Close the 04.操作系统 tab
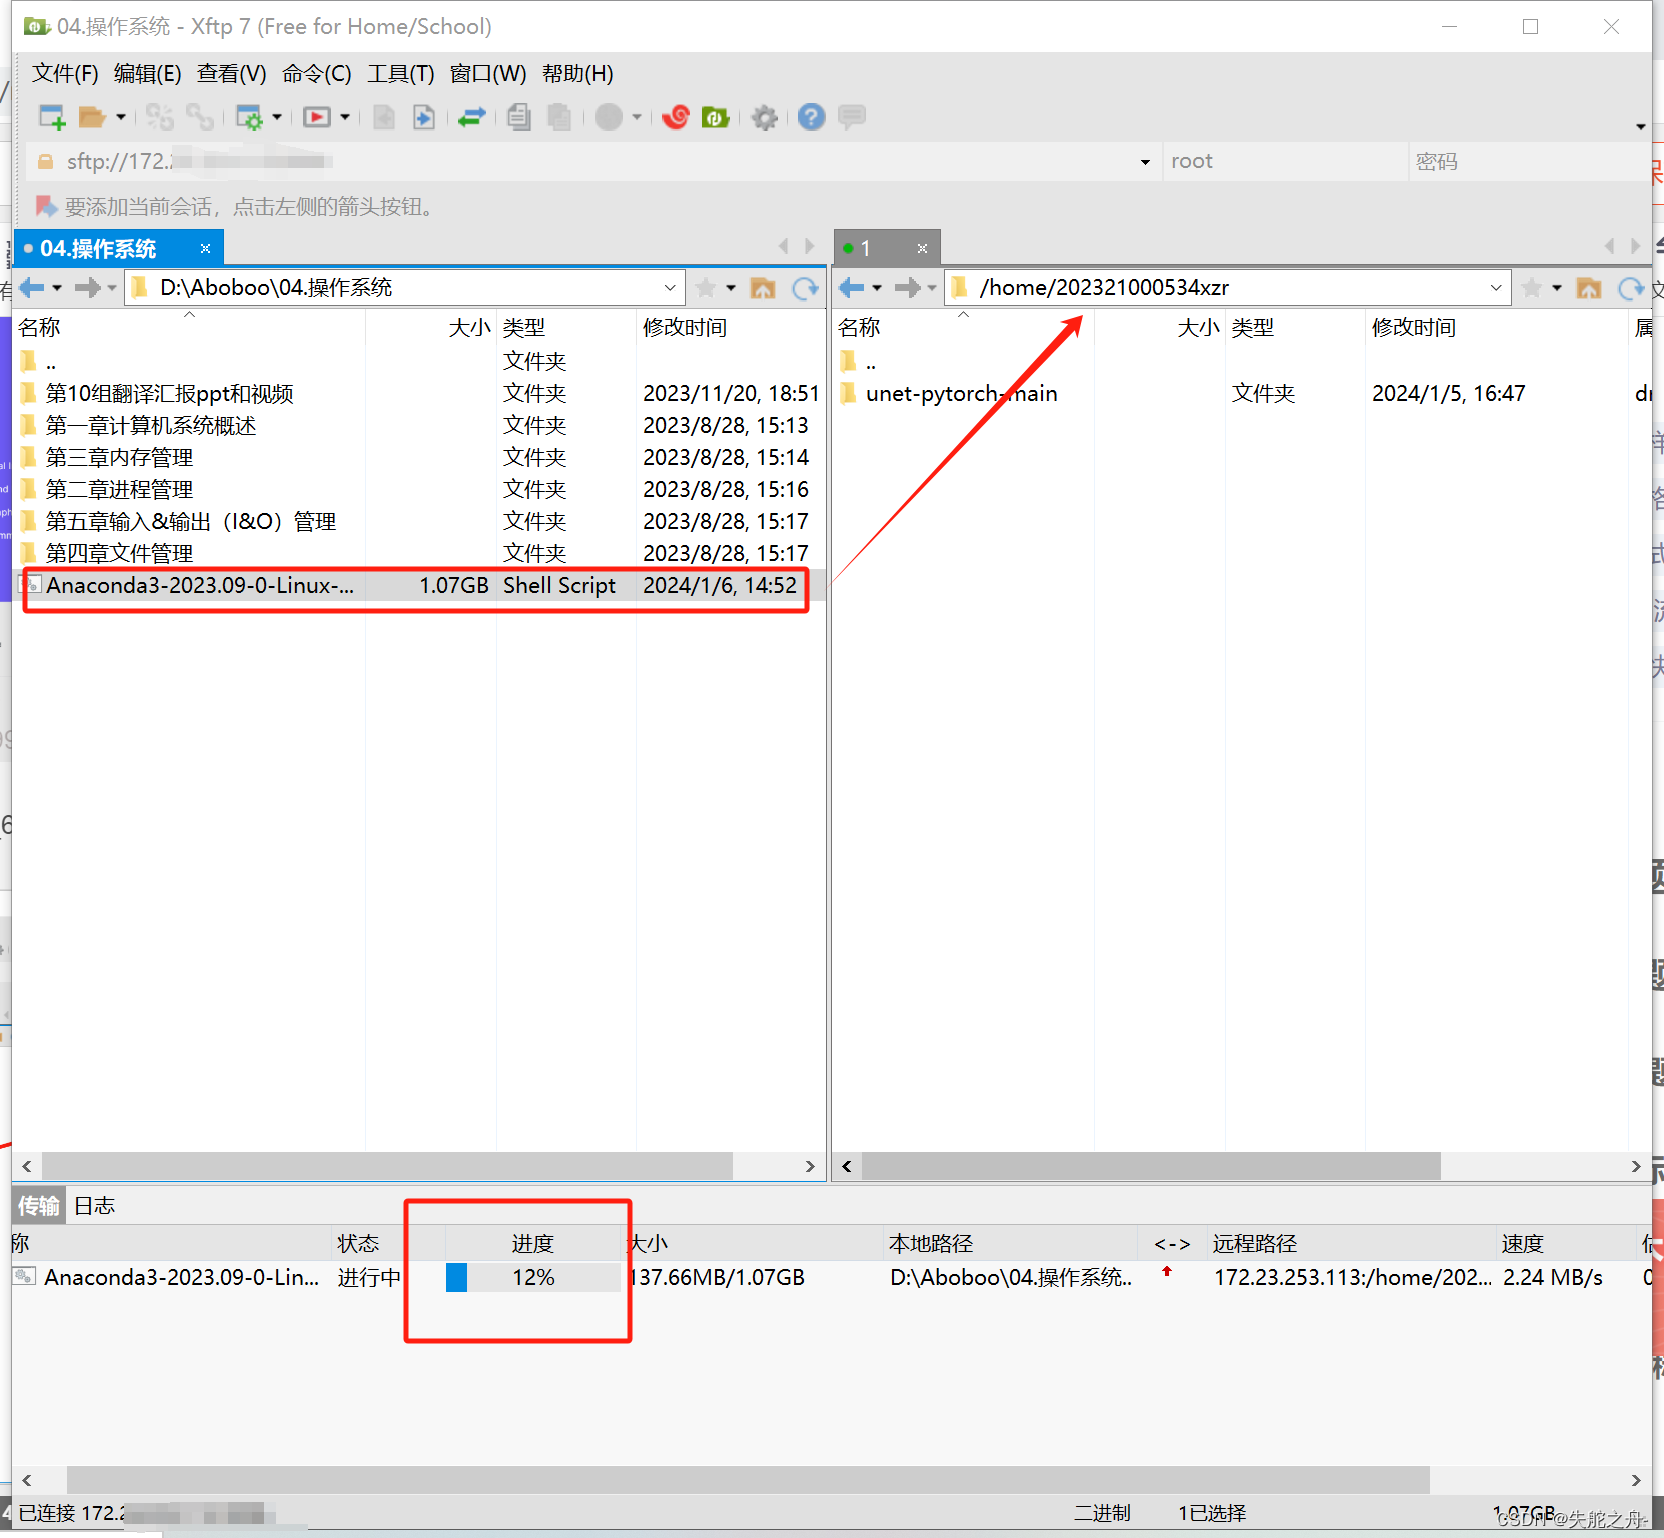The image size is (1664, 1538). tap(205, 248)
